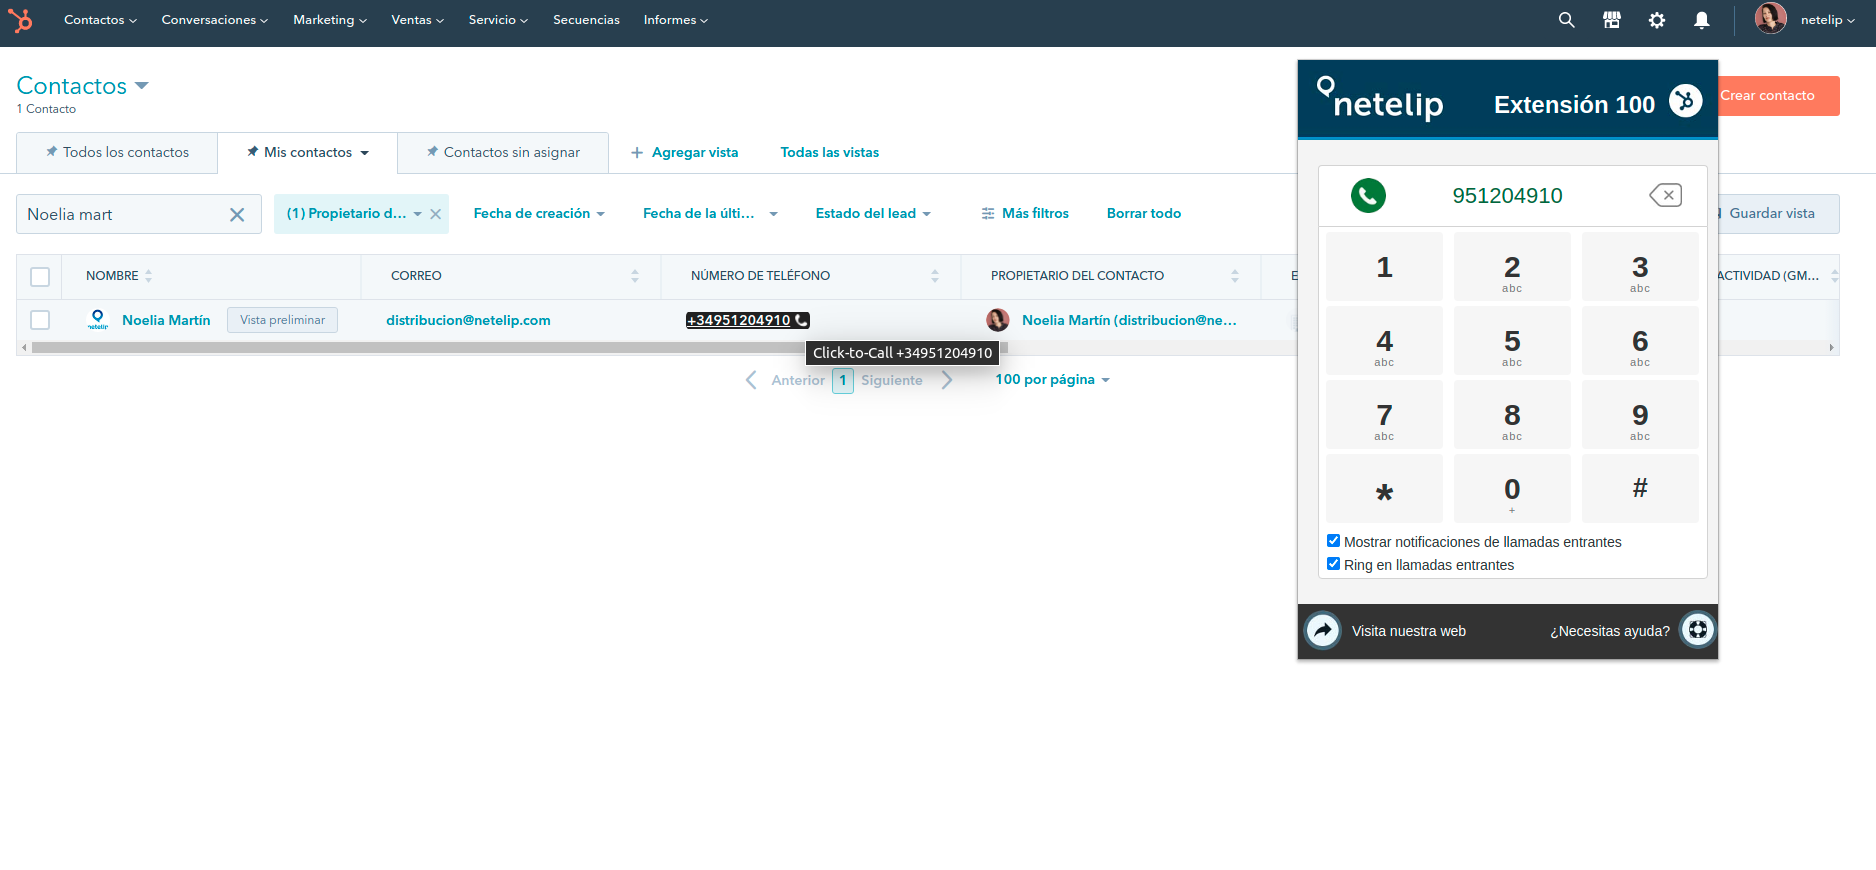Click the HubSpot sprocket logo
The height and width of the screenshot is (870, 1876).
tap(20, 20)
